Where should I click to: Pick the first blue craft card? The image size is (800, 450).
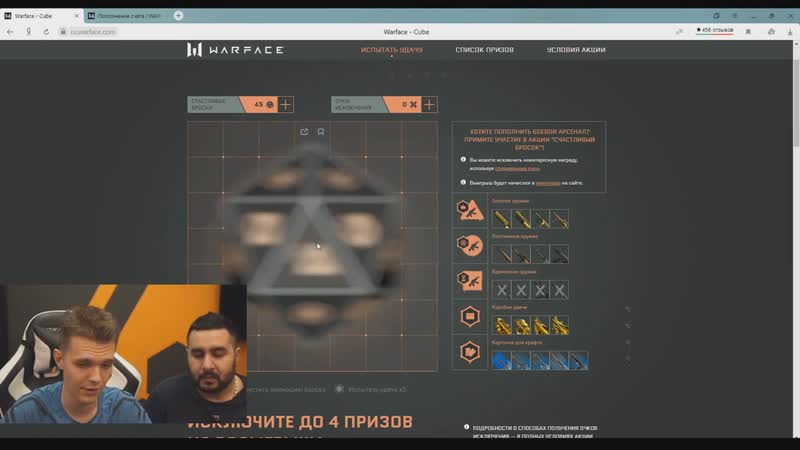pos(502,360)
